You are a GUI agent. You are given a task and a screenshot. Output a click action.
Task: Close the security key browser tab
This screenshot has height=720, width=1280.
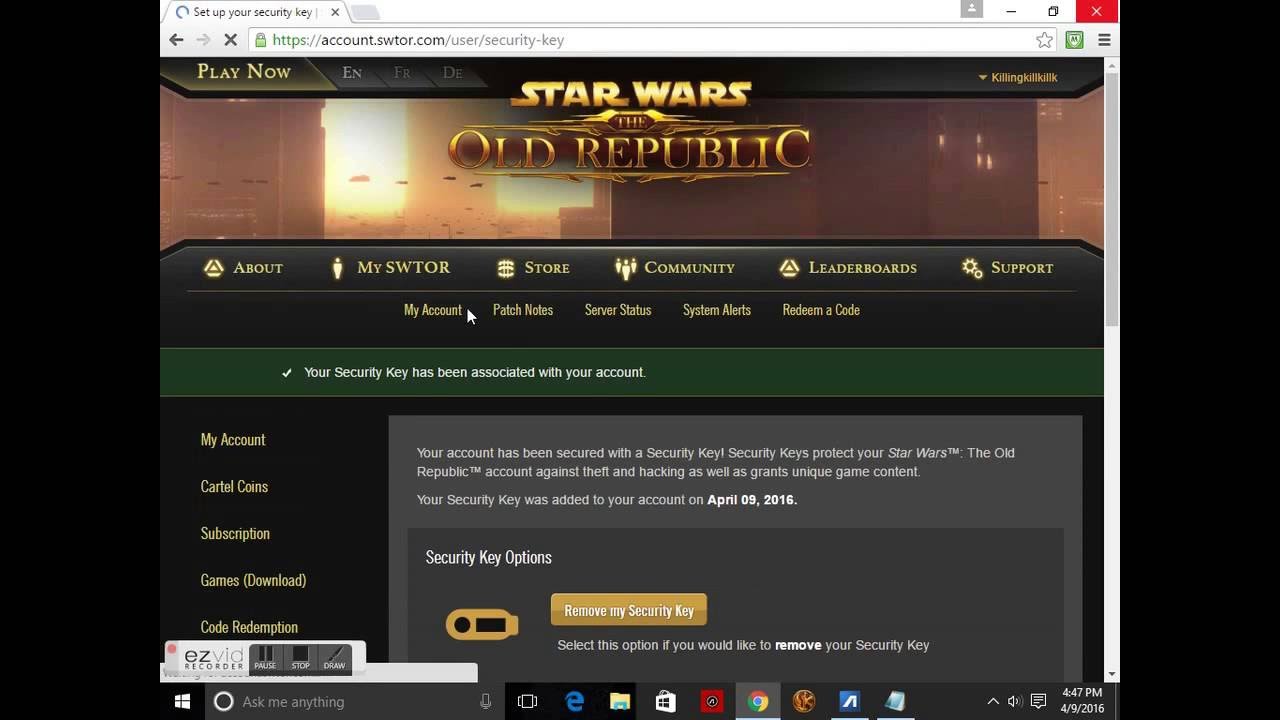pos(335,12)
